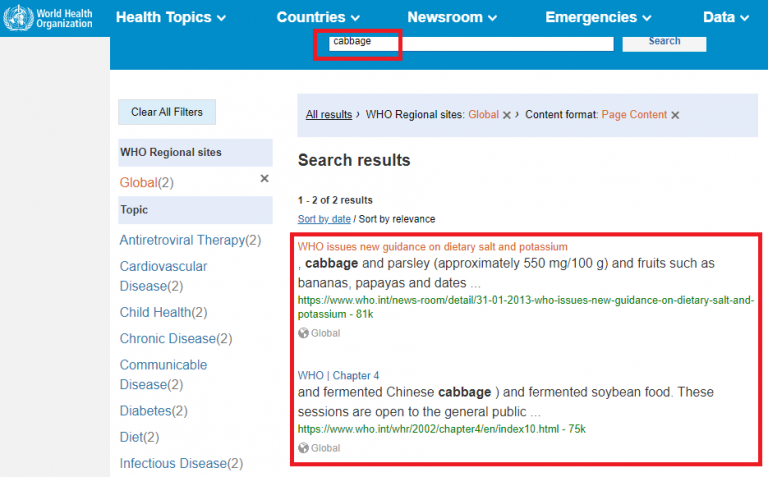The image size is (768, 477).
Task: Click the Topic section header
Action: point(195,210)
